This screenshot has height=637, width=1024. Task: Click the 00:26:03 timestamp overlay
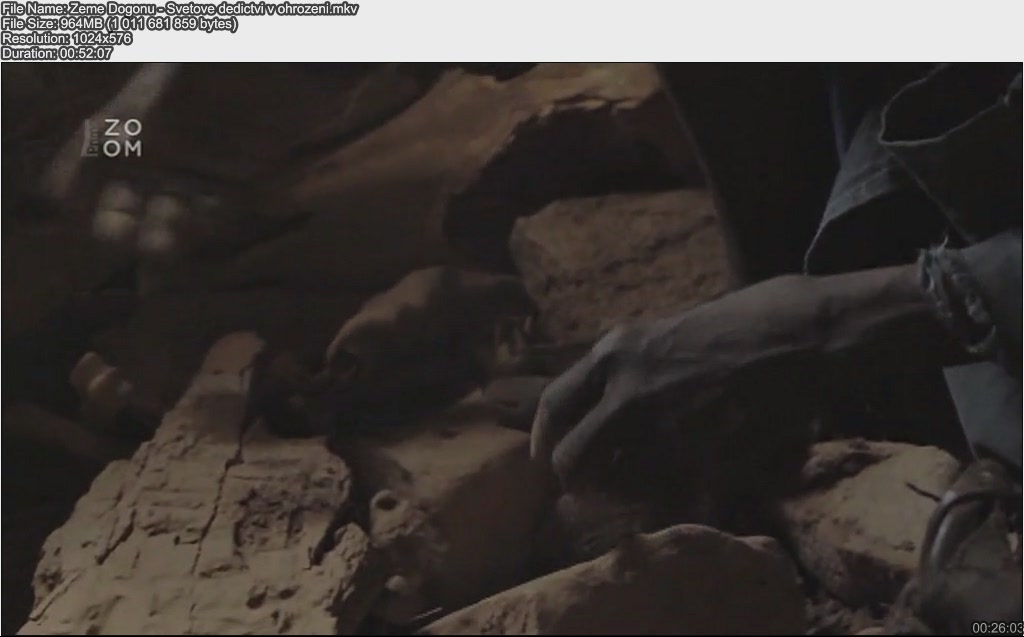point(996,628)
